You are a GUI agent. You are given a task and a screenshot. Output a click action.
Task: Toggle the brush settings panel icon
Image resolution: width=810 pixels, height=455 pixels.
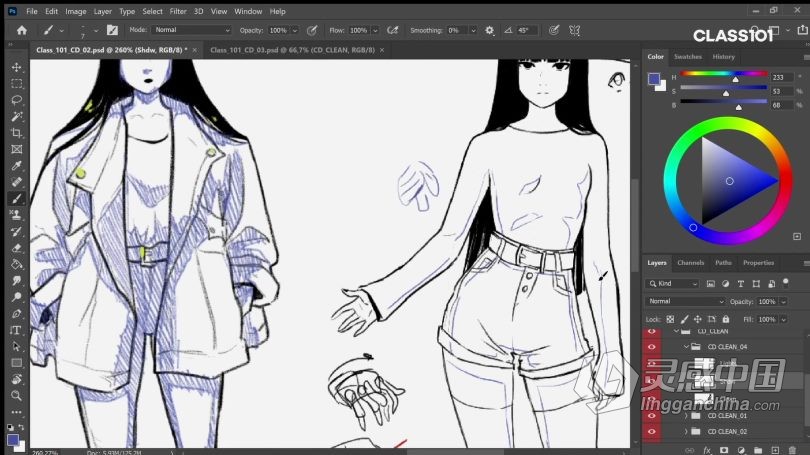(x=112, y=30)
